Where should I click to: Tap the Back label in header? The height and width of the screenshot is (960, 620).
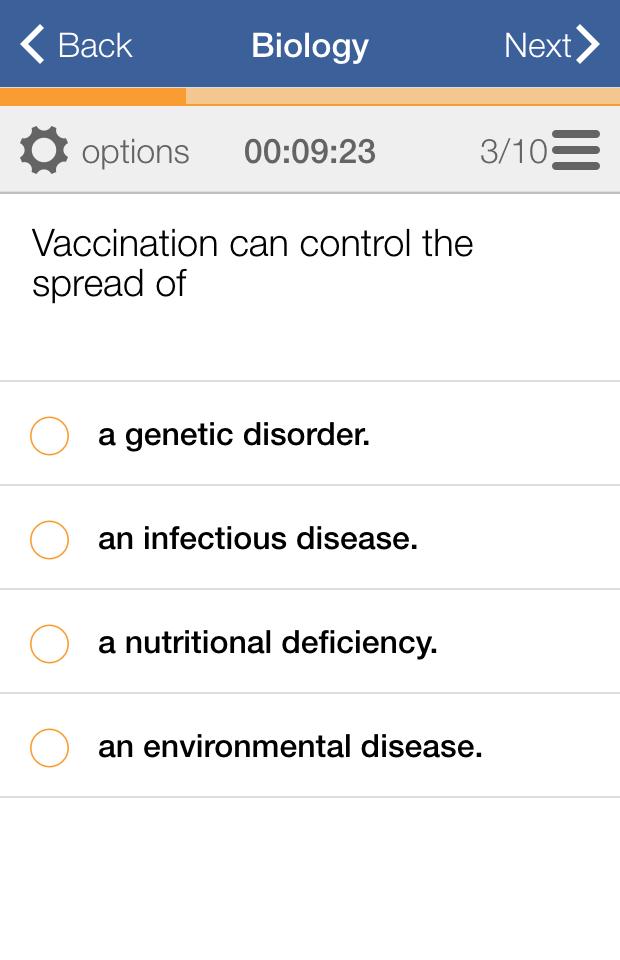click(95, 45)
